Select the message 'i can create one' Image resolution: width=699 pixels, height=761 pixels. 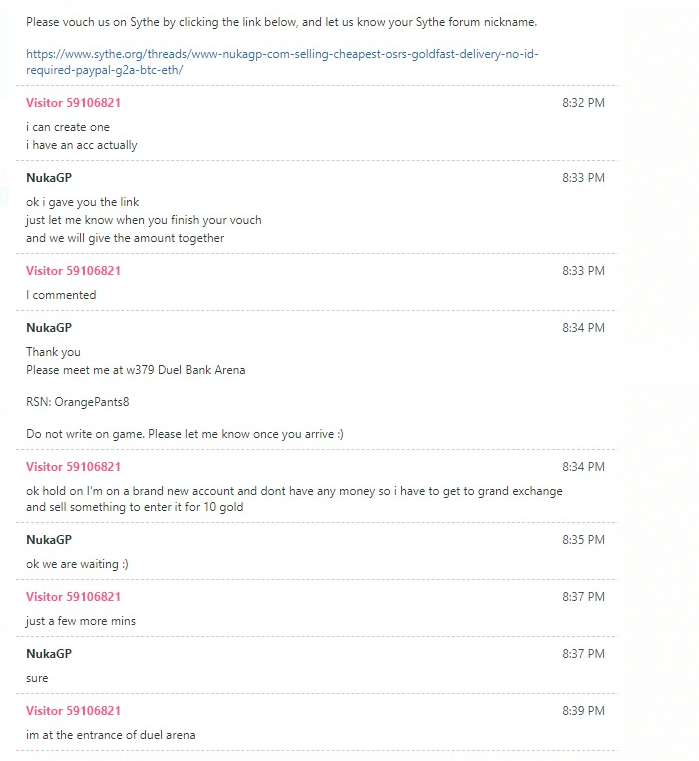[68, 127]
